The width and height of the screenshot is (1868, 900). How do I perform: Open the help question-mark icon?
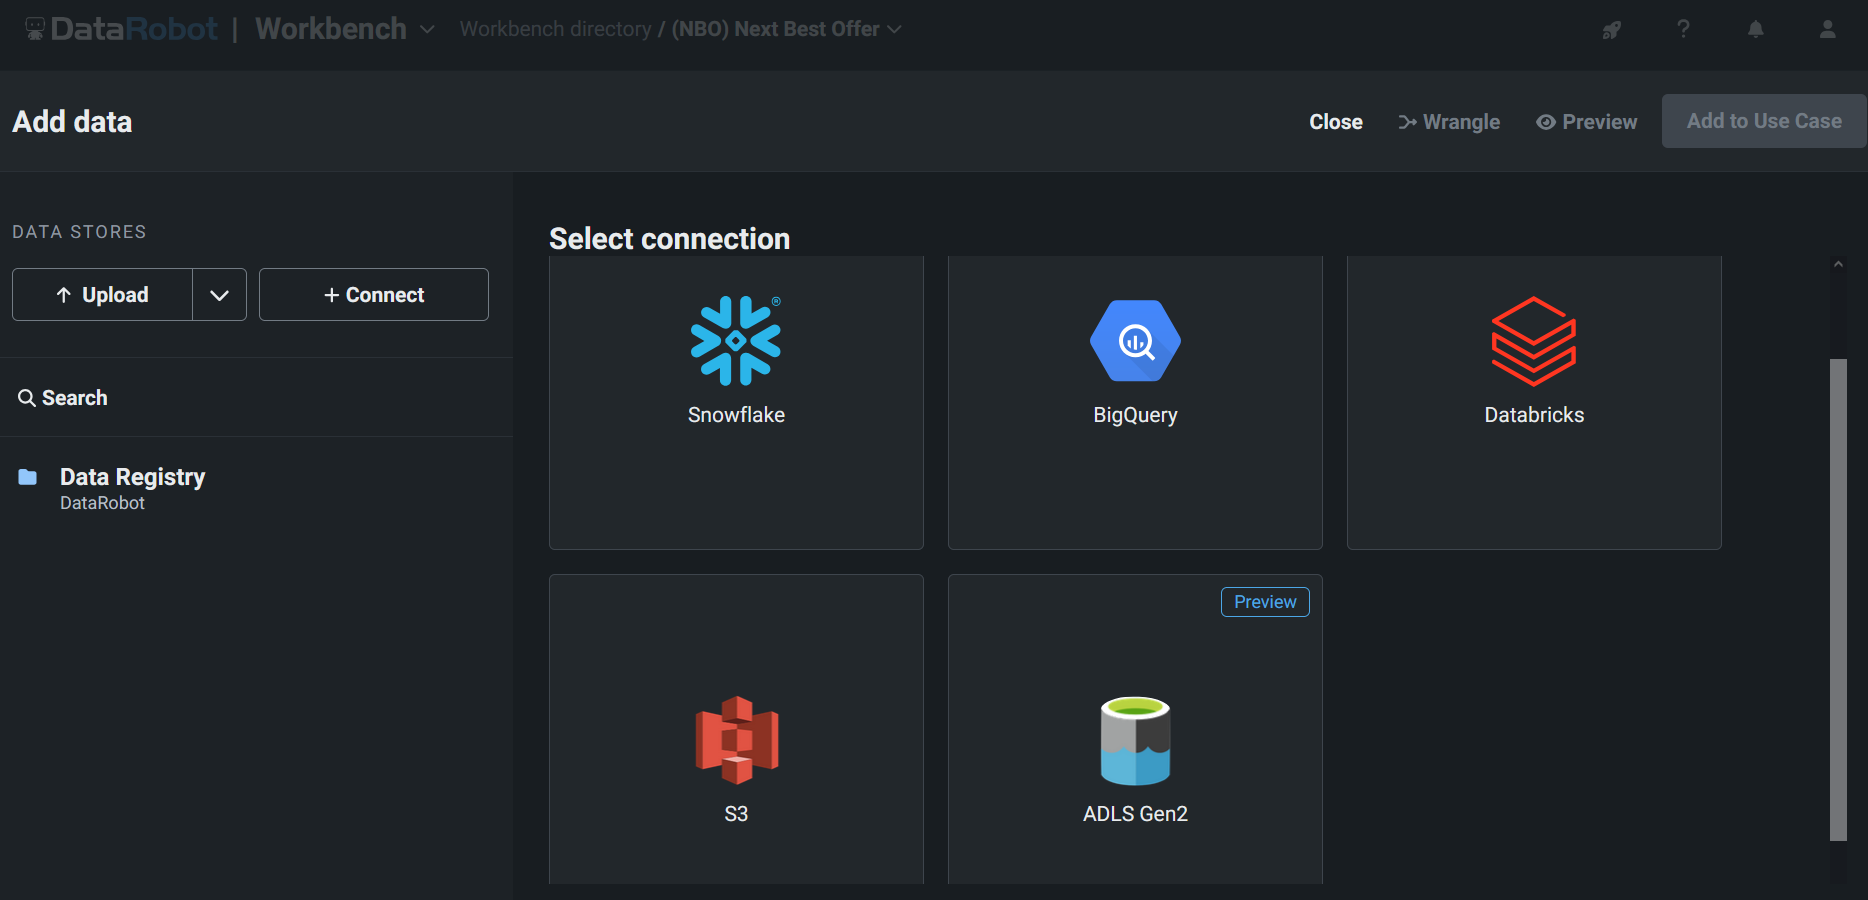point(1683,29)
